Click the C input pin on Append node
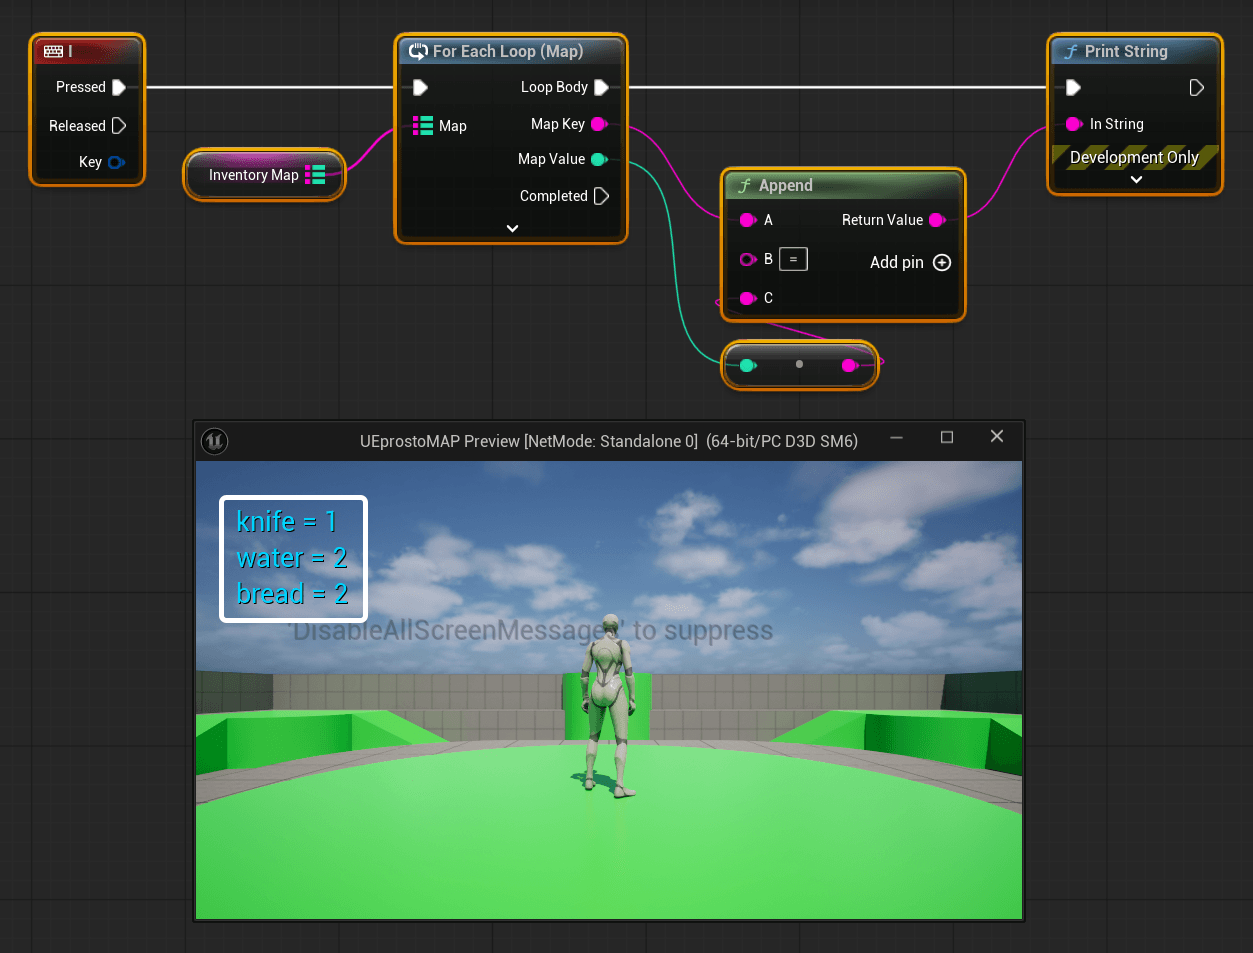 (x=747, y=298)
